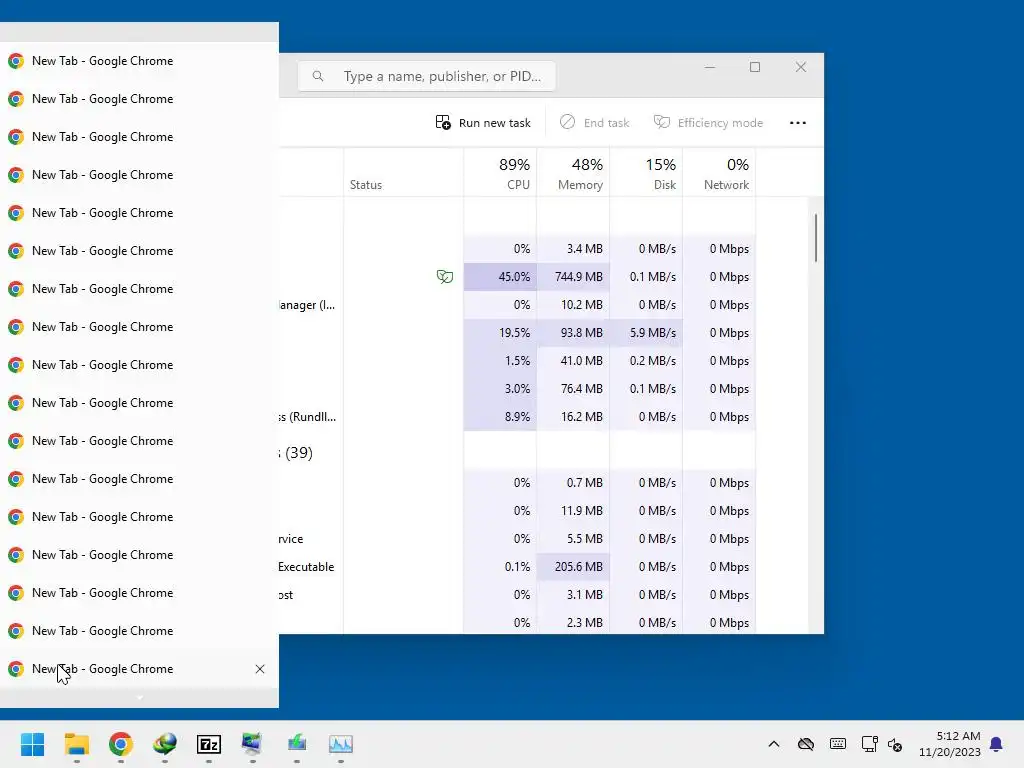The image size is (1024, 768).
Task: Select the 76.4 MB memory cell
Action: coord(573,389)
